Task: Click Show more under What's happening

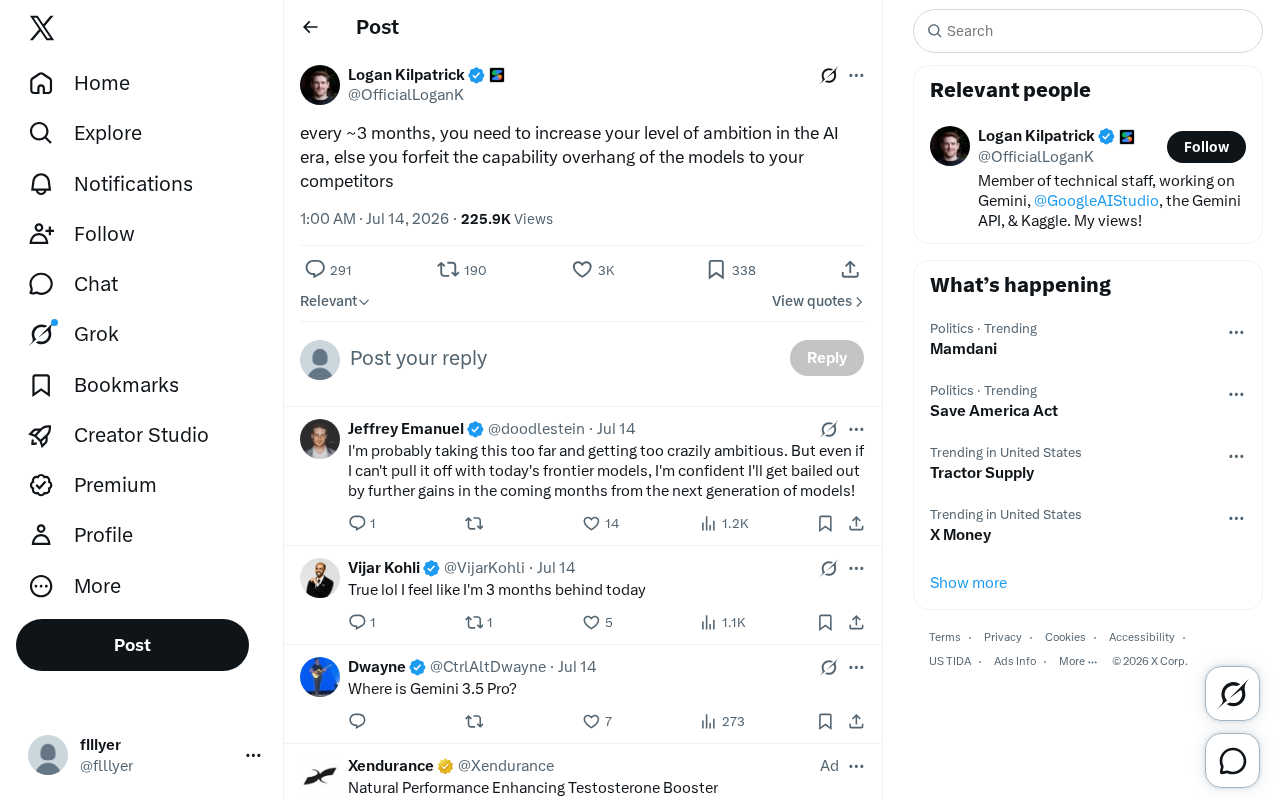Action: pyautogui.click(x=968, y=583)
